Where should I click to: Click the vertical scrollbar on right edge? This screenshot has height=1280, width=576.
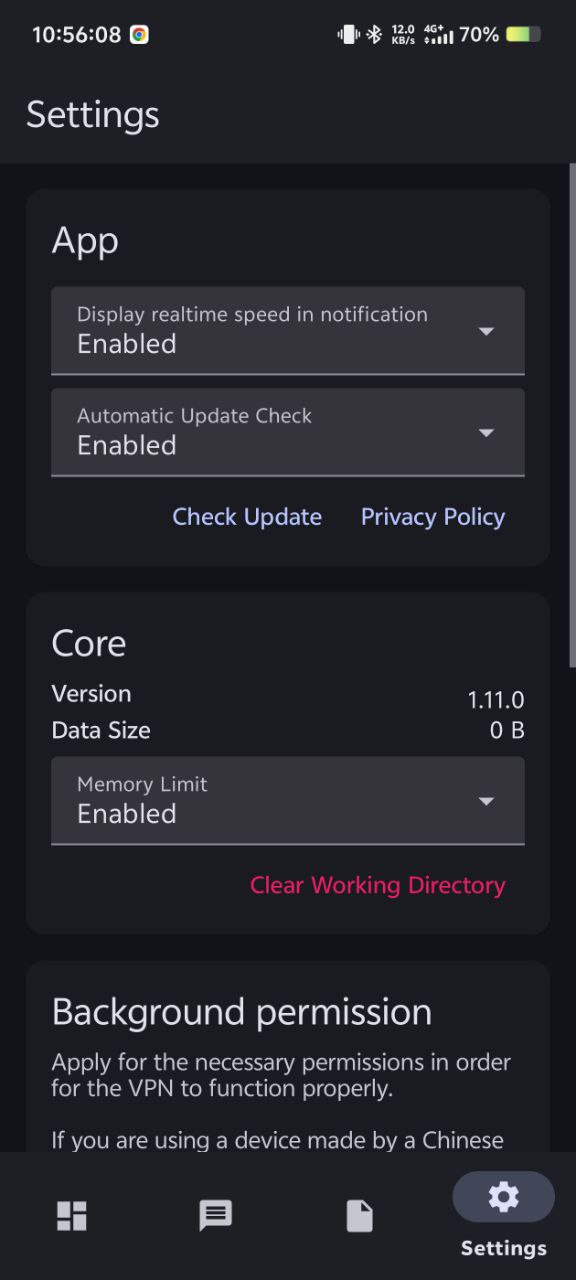click(572, 415)
